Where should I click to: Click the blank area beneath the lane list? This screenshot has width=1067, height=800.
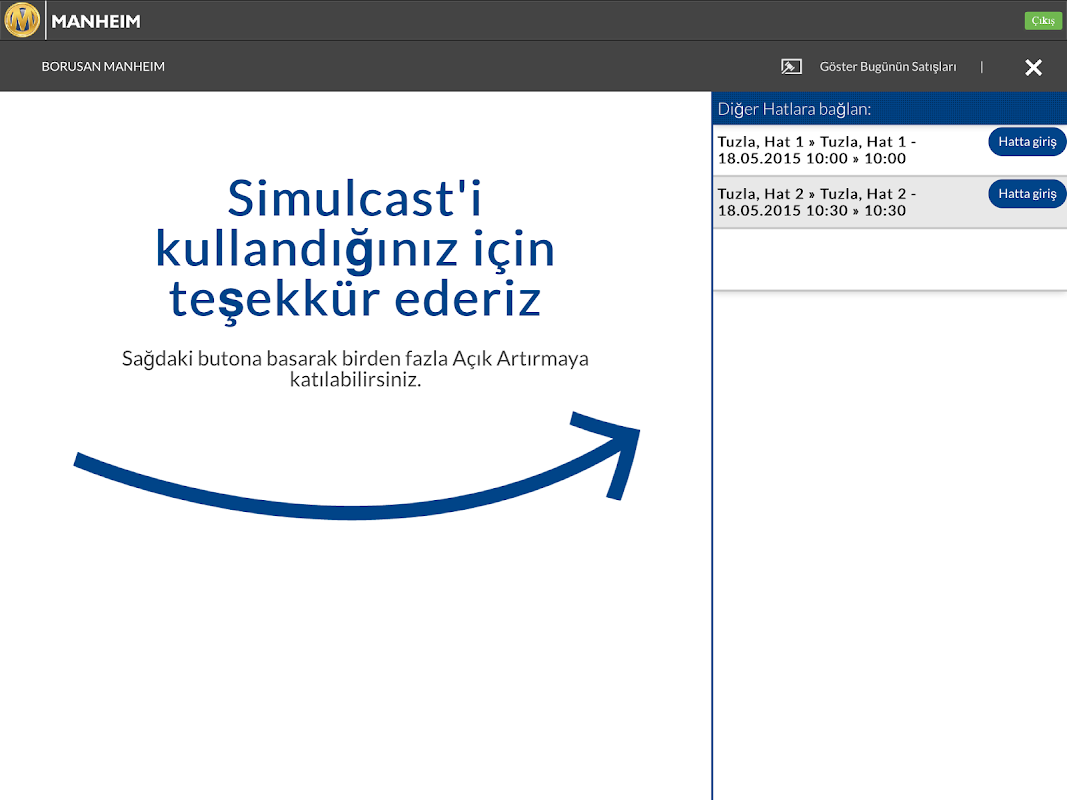pos(889,540)
